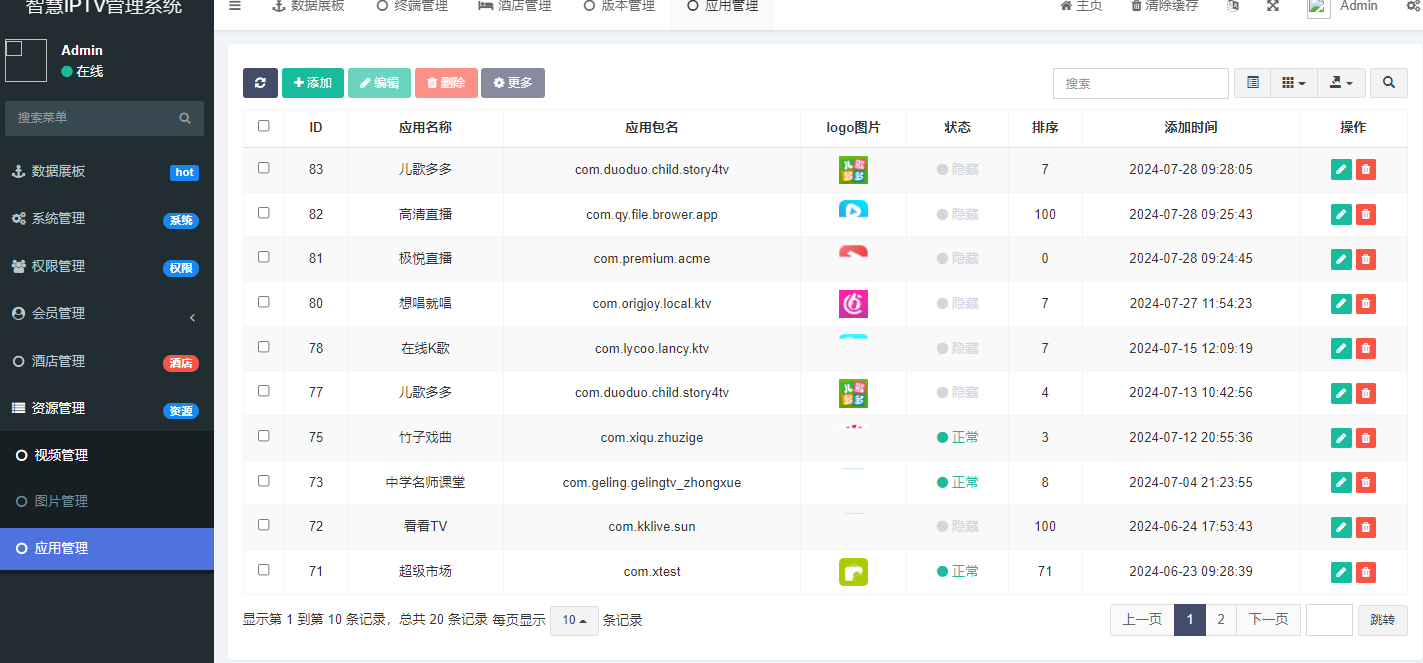Click in the 搜索 table search field
This screenshot has height=663, width=1423.
(x=1140, y=83)
